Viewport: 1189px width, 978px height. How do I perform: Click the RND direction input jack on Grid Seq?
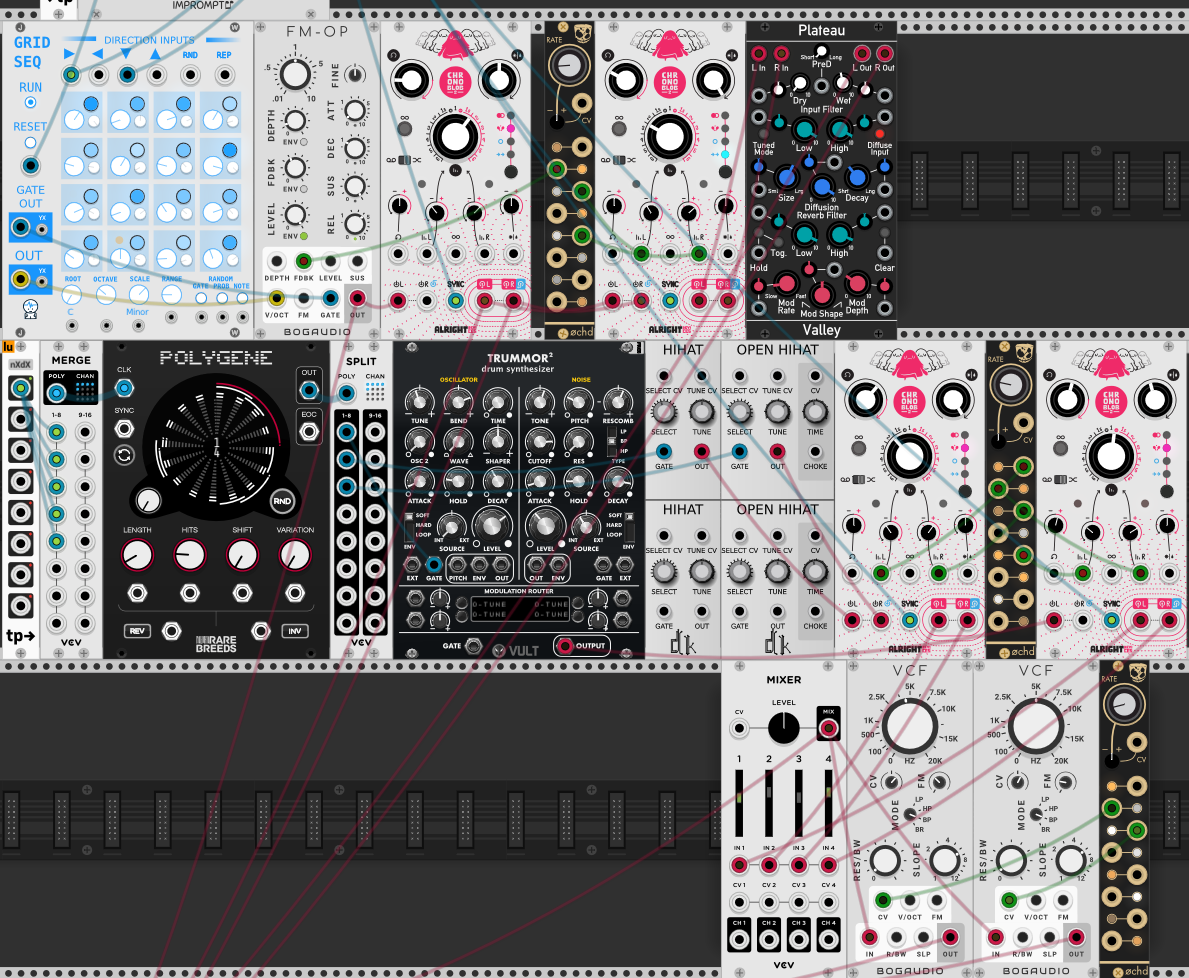click(190, 75)
